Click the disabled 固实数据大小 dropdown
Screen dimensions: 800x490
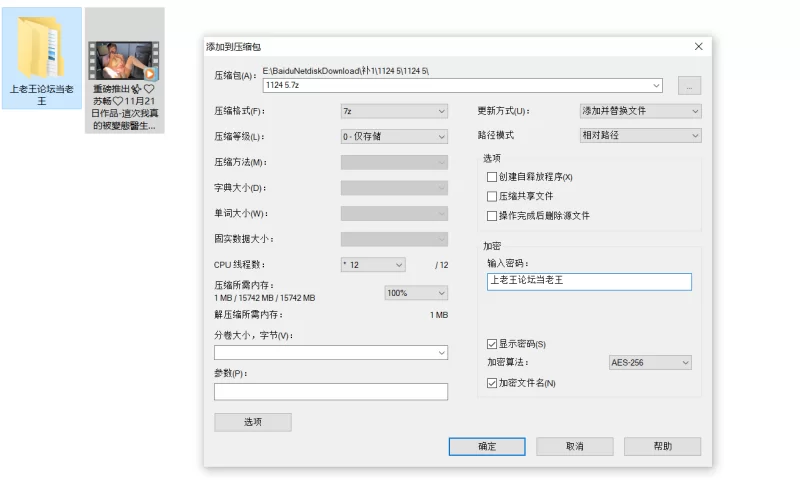pos(394,239)
